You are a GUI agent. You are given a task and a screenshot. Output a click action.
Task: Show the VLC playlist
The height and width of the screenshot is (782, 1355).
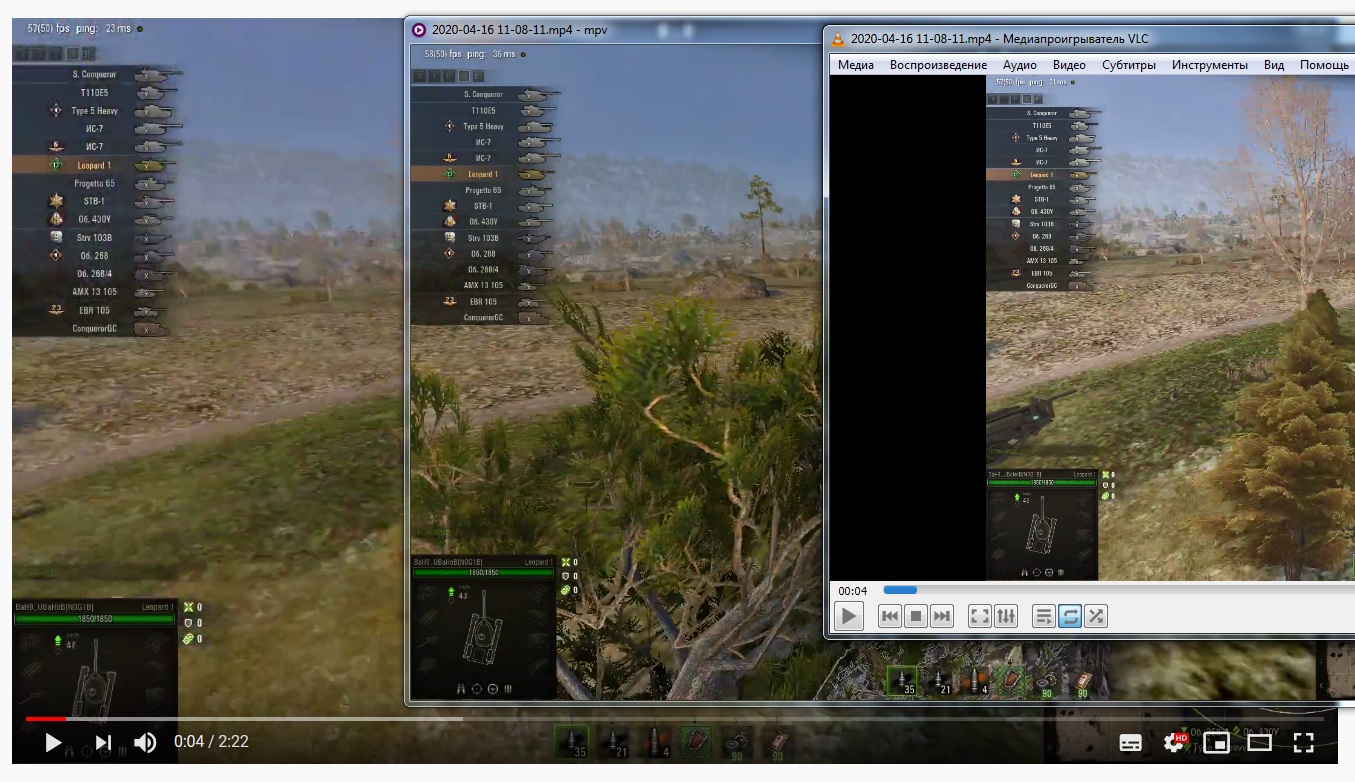click(1044, 616)
